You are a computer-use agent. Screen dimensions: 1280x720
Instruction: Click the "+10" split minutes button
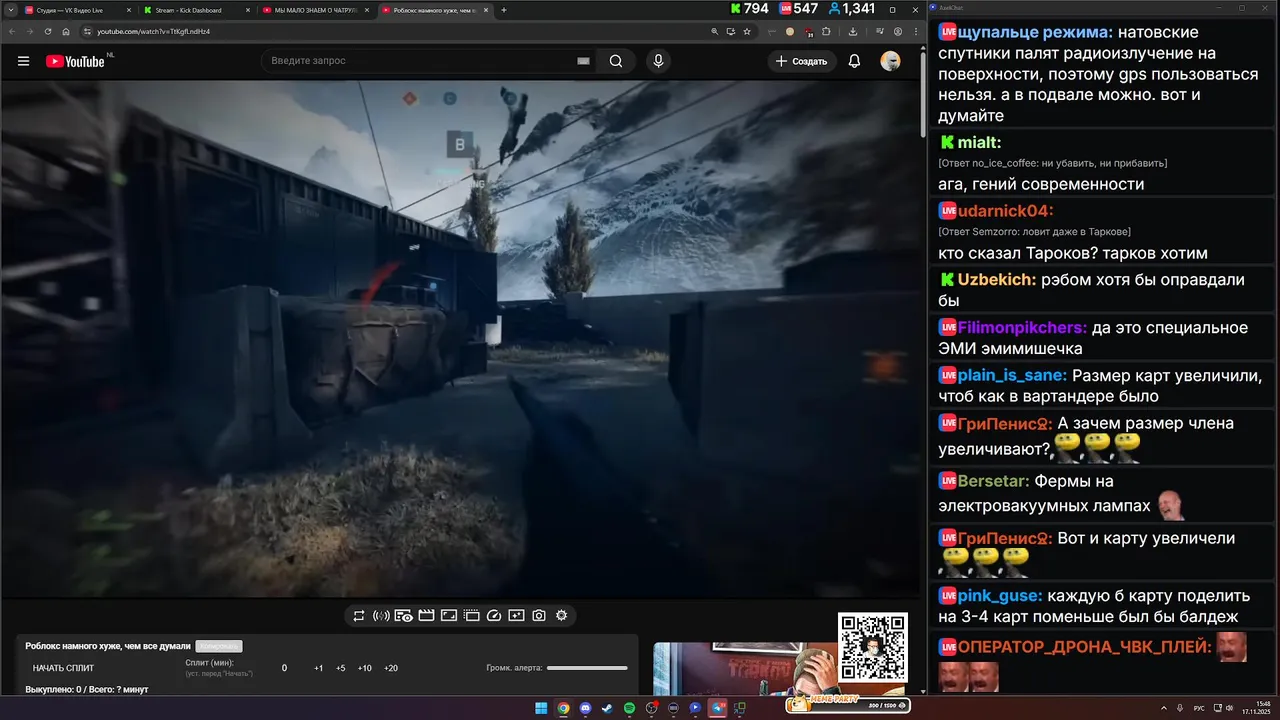pyautogui.click(x=364, y=668)
